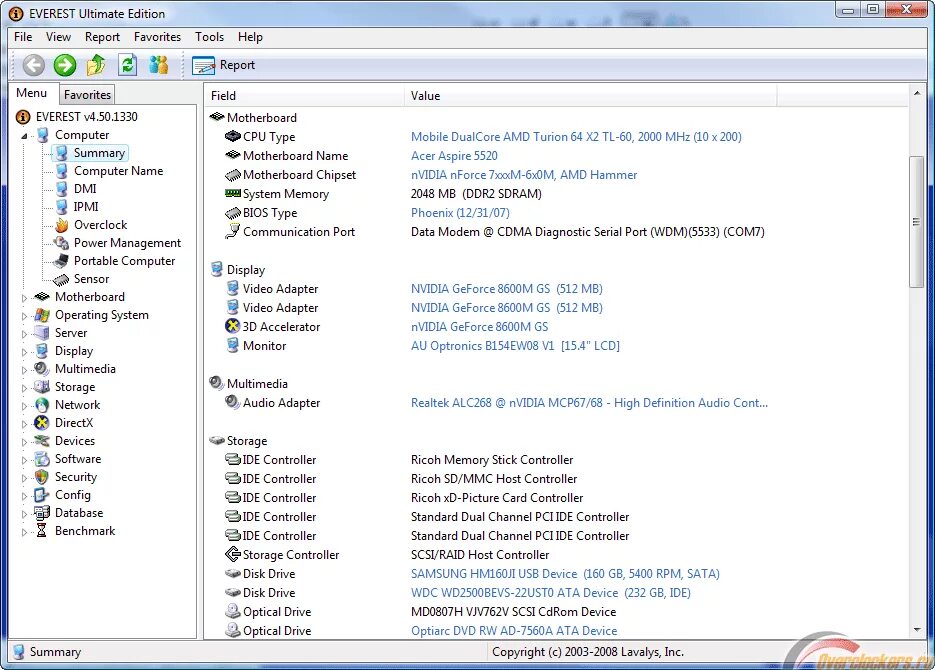This screenshot has width=935, height=670.
Task: Open the Acer Aspire 5520 link
Action: click(454, 156)
